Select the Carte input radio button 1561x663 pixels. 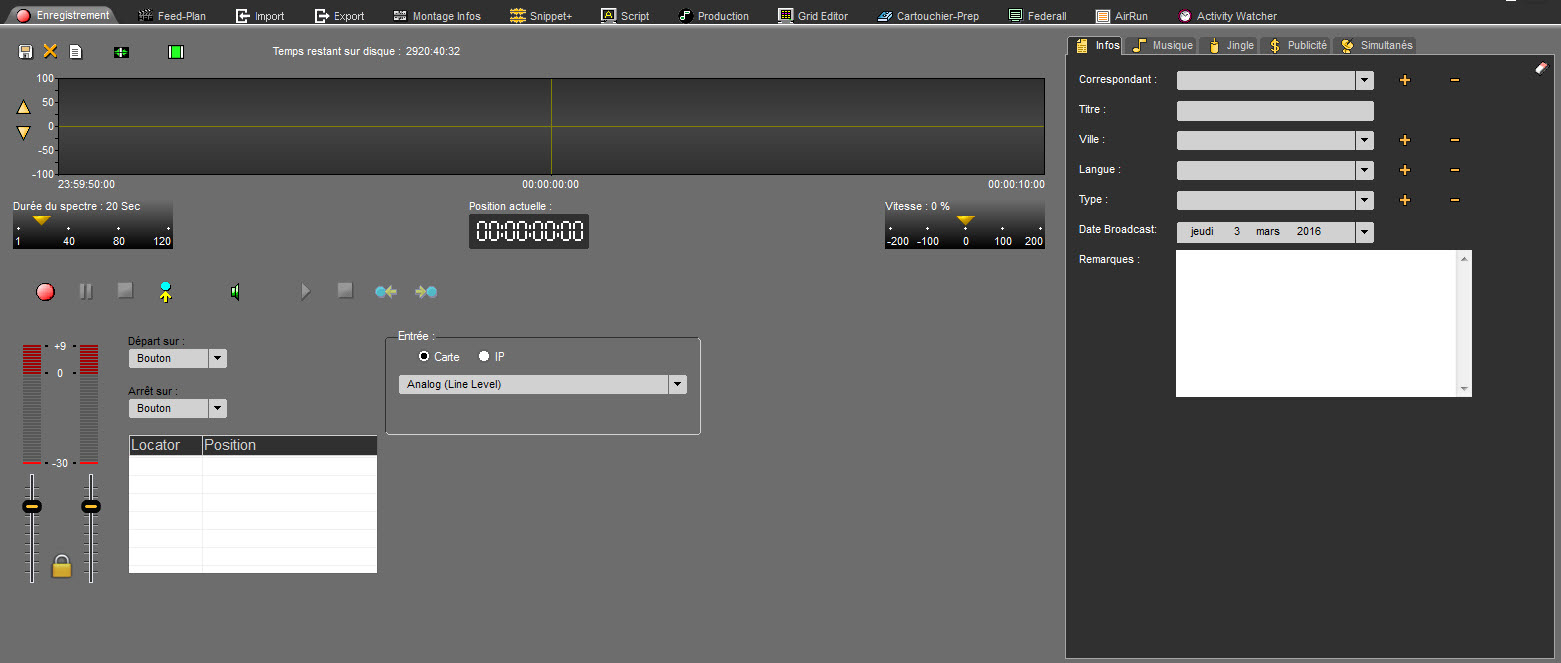(x=424, y=357)
